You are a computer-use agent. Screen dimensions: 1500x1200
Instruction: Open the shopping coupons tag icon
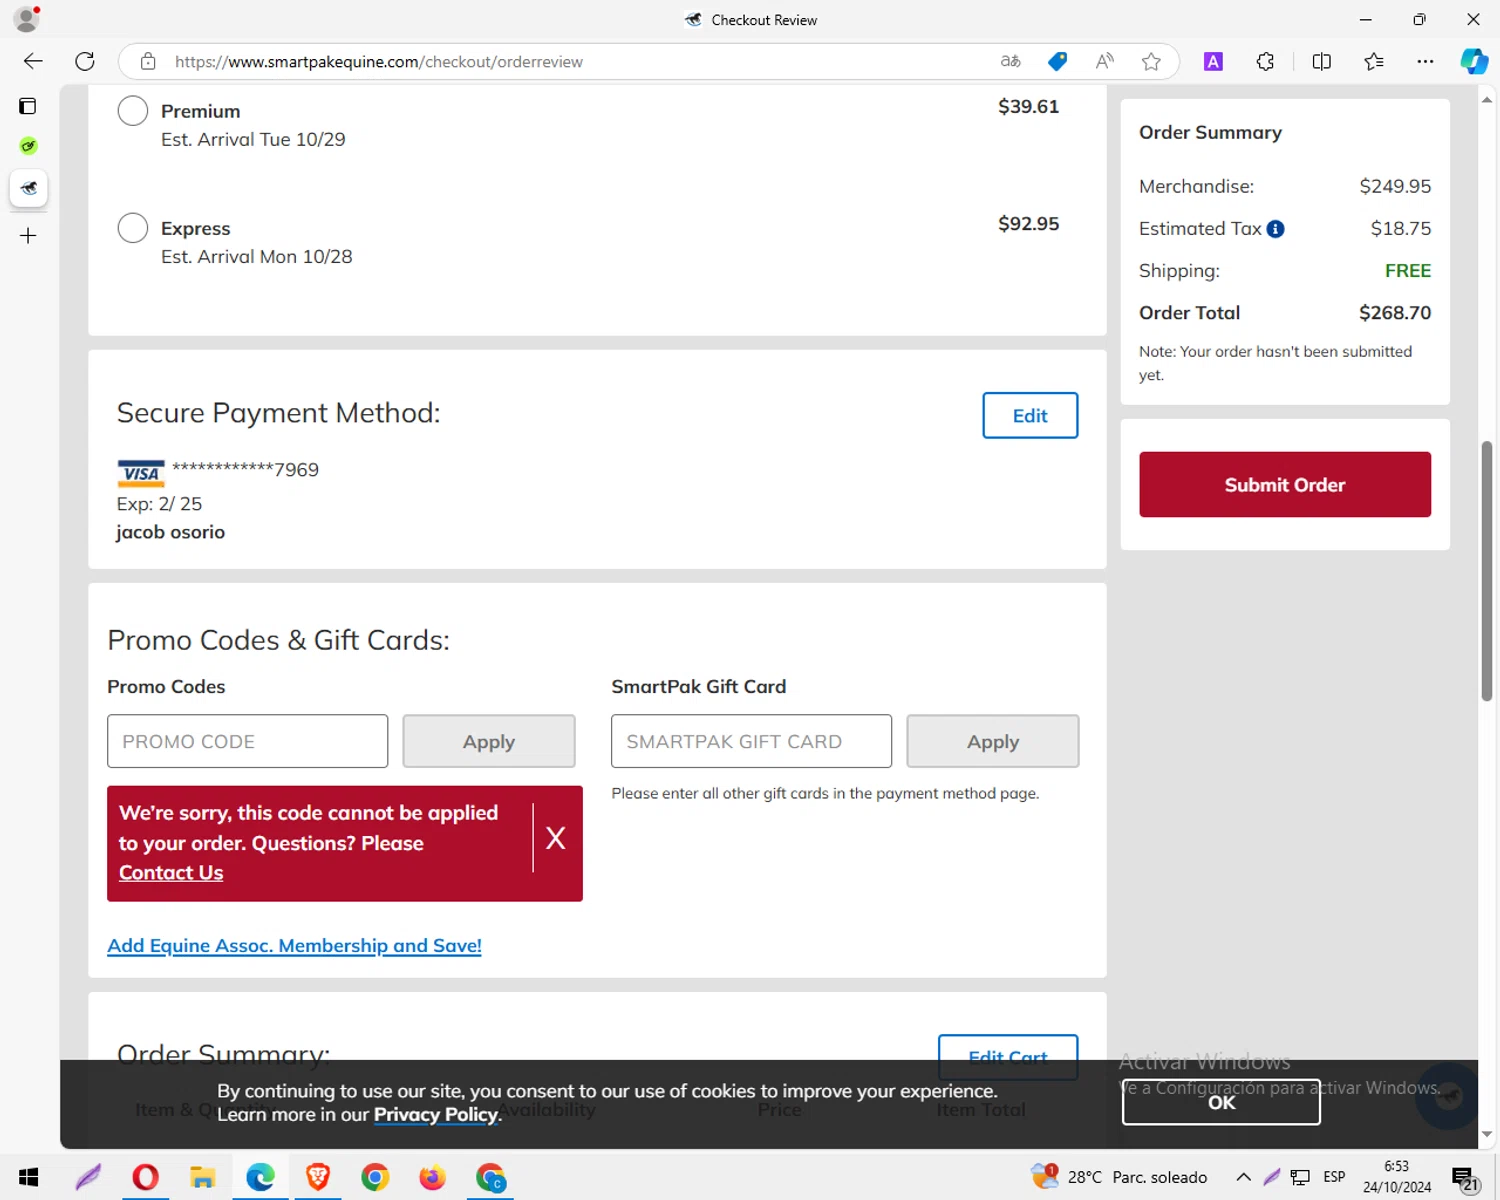pyautogui.click(x=1057, y=61)
